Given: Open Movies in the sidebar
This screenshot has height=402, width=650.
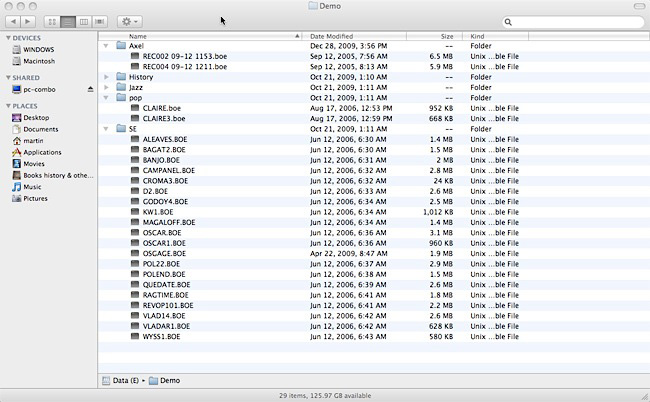Looking at the screenshot, I should [x=34, y=163].
